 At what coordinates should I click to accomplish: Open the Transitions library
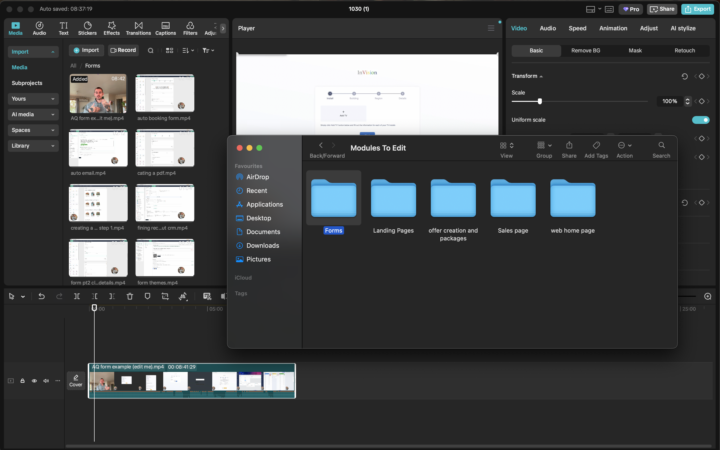pos(138,27)
